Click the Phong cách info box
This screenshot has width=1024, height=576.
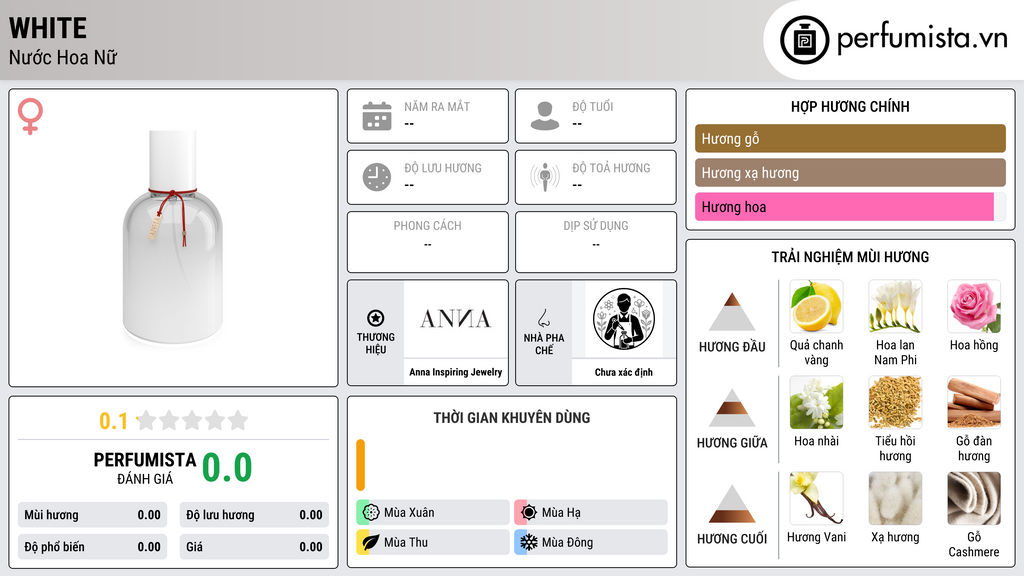[x=428, y=242]
